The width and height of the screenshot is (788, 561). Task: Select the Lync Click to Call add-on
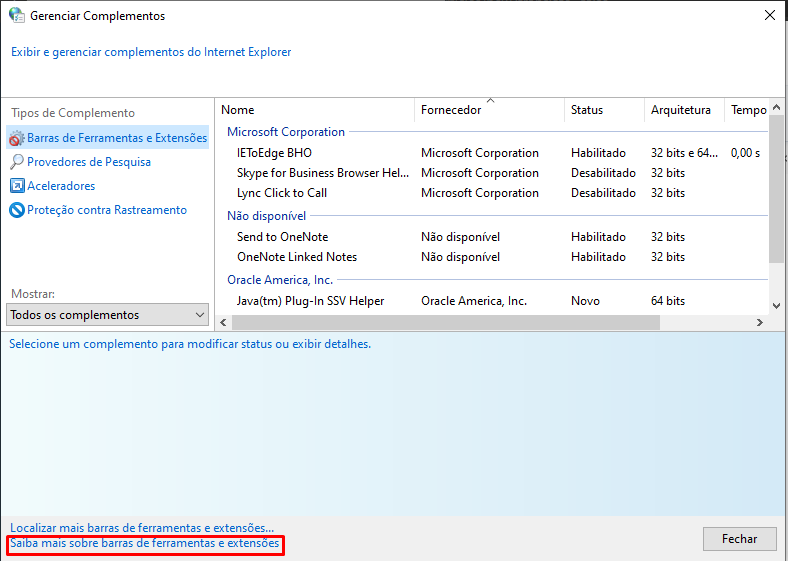pos(282,193)
